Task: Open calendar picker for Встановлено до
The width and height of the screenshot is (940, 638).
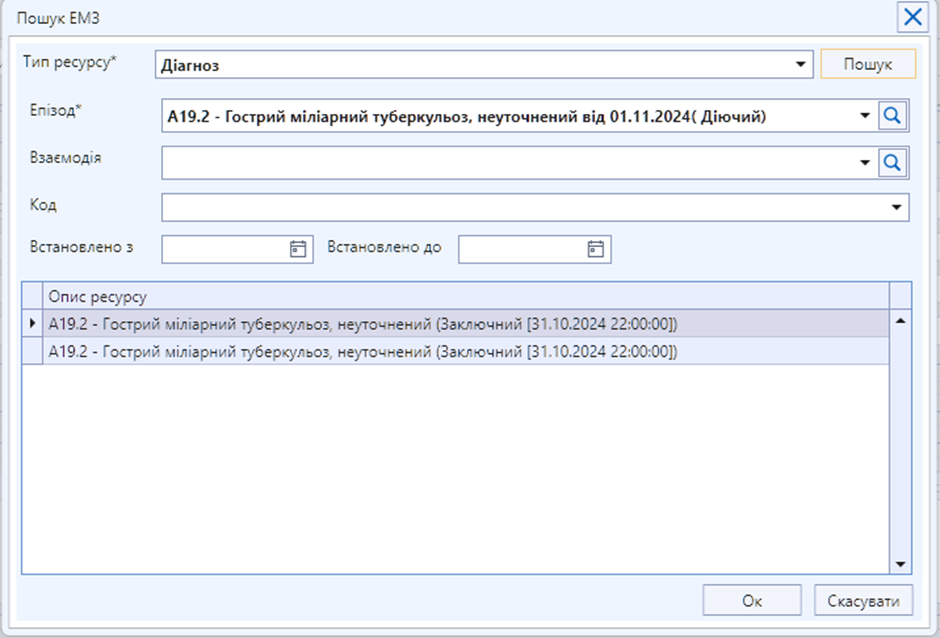Action: [595, 249]
